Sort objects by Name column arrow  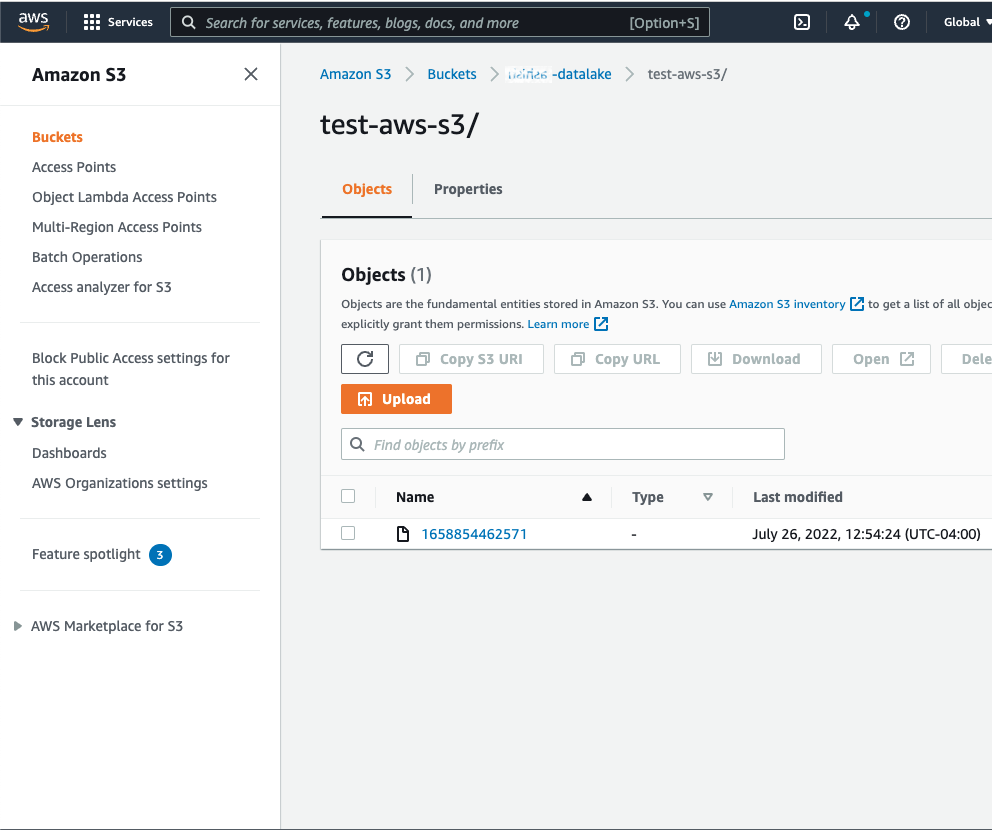pos(587,497)
